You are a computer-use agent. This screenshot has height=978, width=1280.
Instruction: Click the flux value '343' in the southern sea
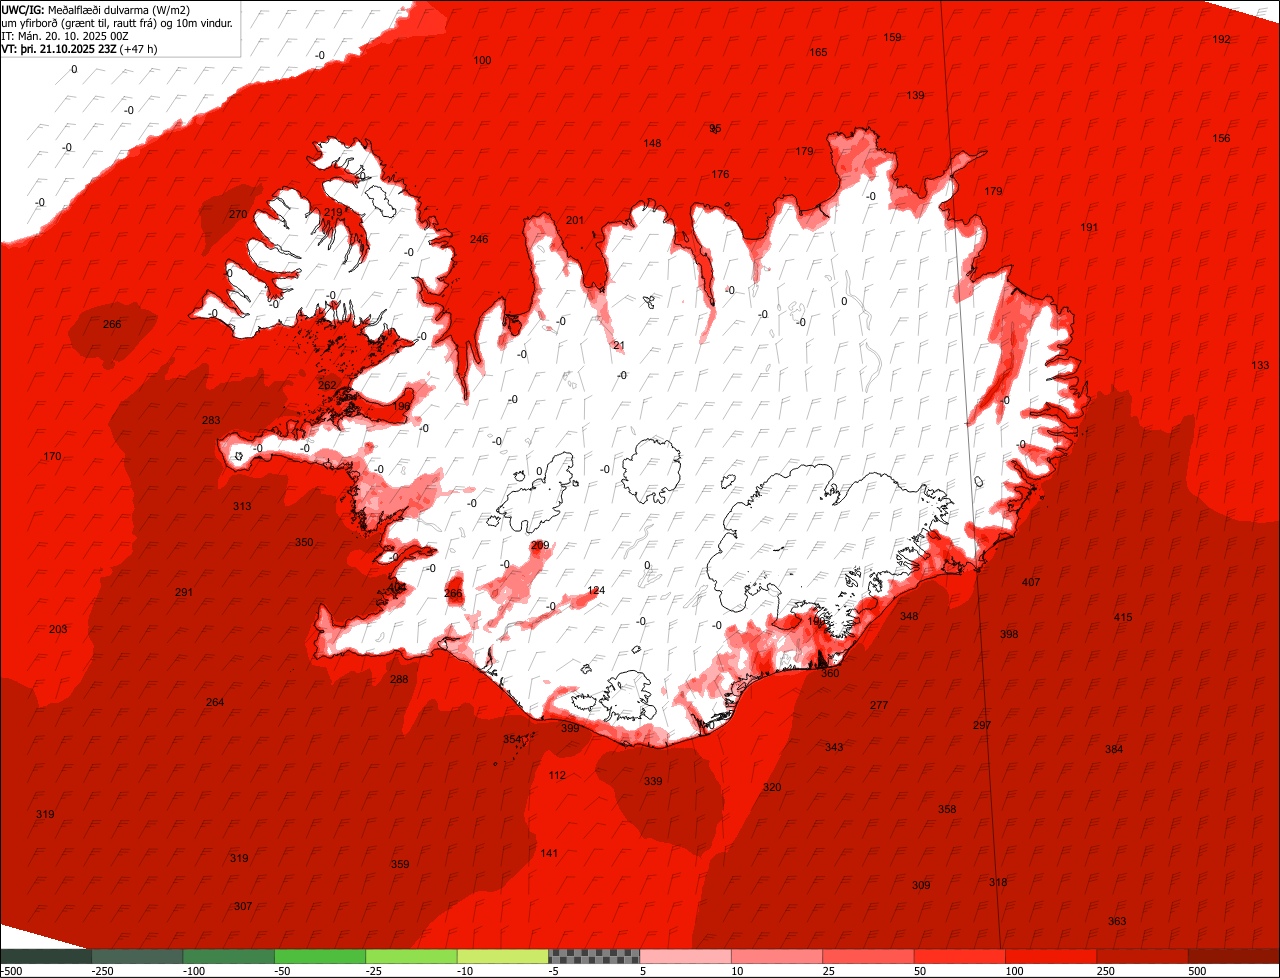click(x=834, y=748)
